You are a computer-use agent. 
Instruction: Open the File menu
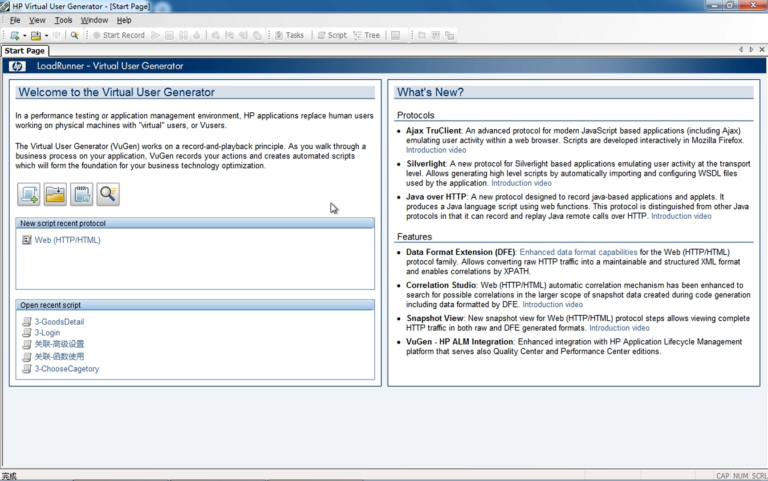coord(15,20)
